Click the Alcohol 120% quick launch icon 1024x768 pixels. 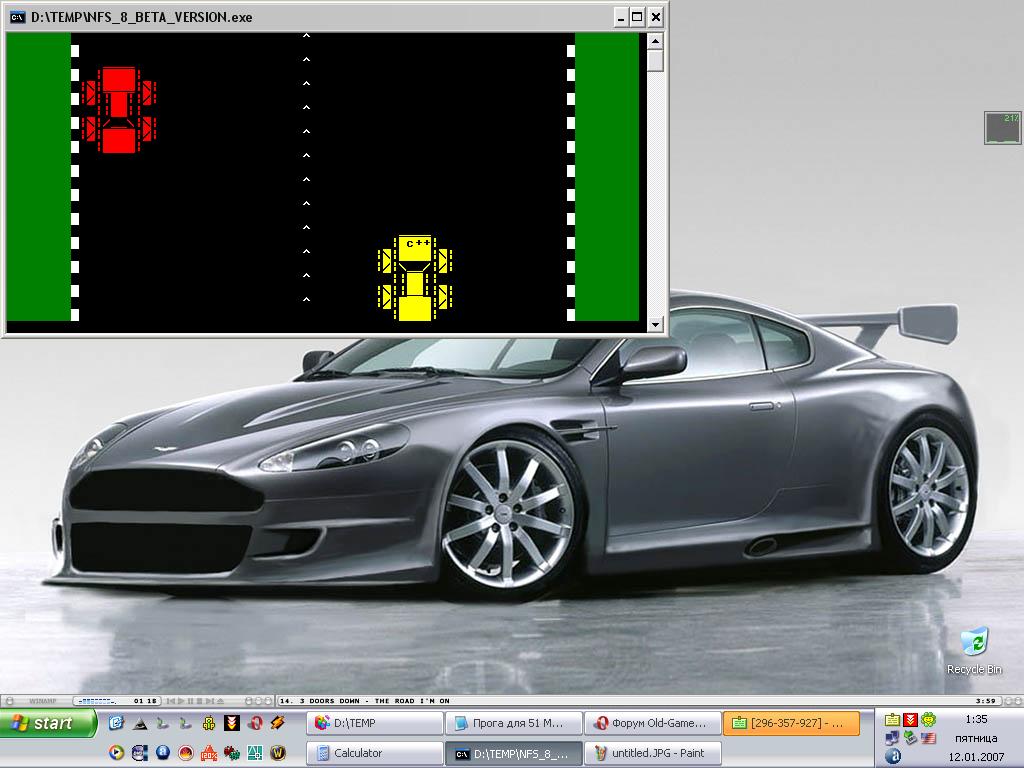click(x=209, y=753)
